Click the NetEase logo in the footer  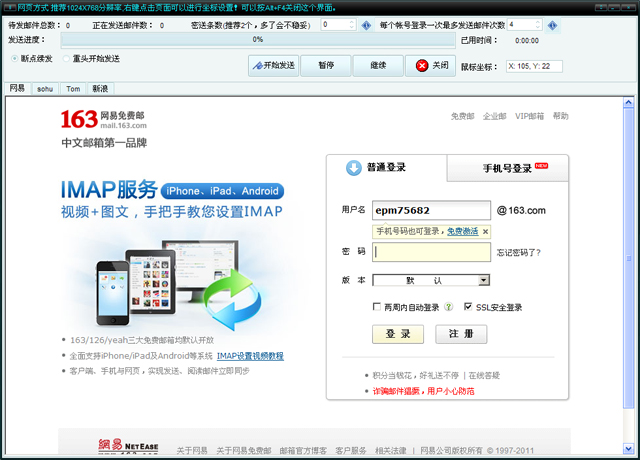(x=128, y=446)
